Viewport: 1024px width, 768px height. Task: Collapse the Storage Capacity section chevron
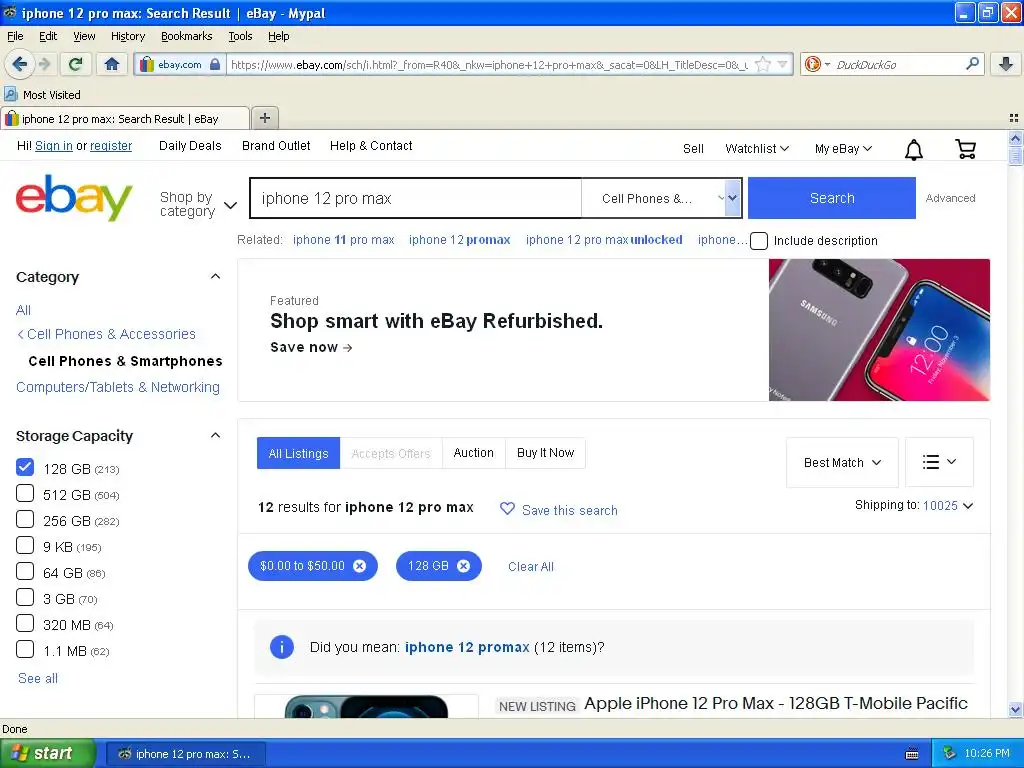216,435
